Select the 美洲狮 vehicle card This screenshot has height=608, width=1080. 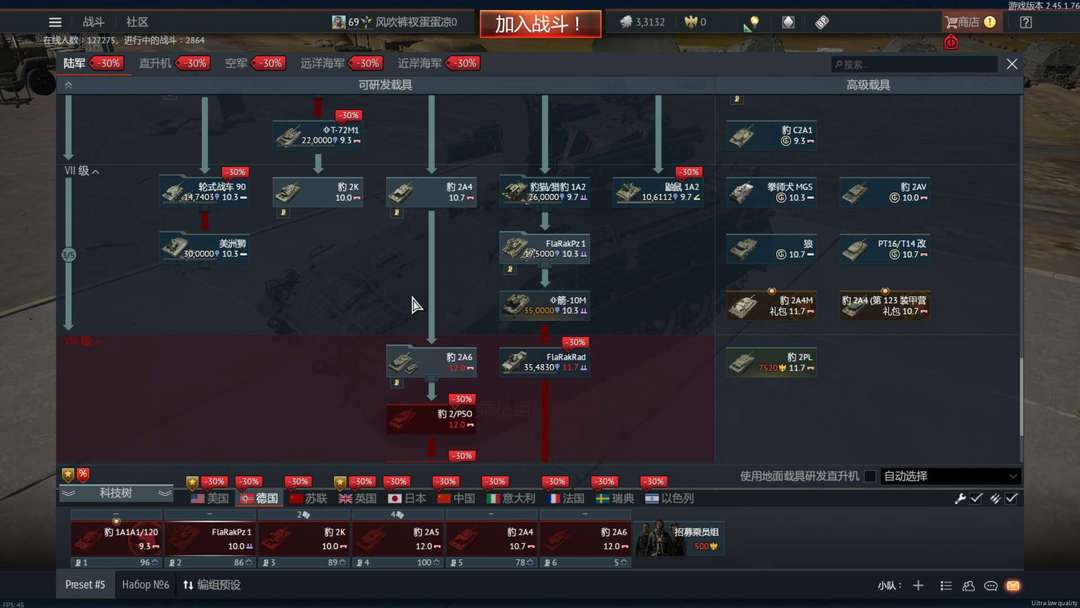pos(204,249)
